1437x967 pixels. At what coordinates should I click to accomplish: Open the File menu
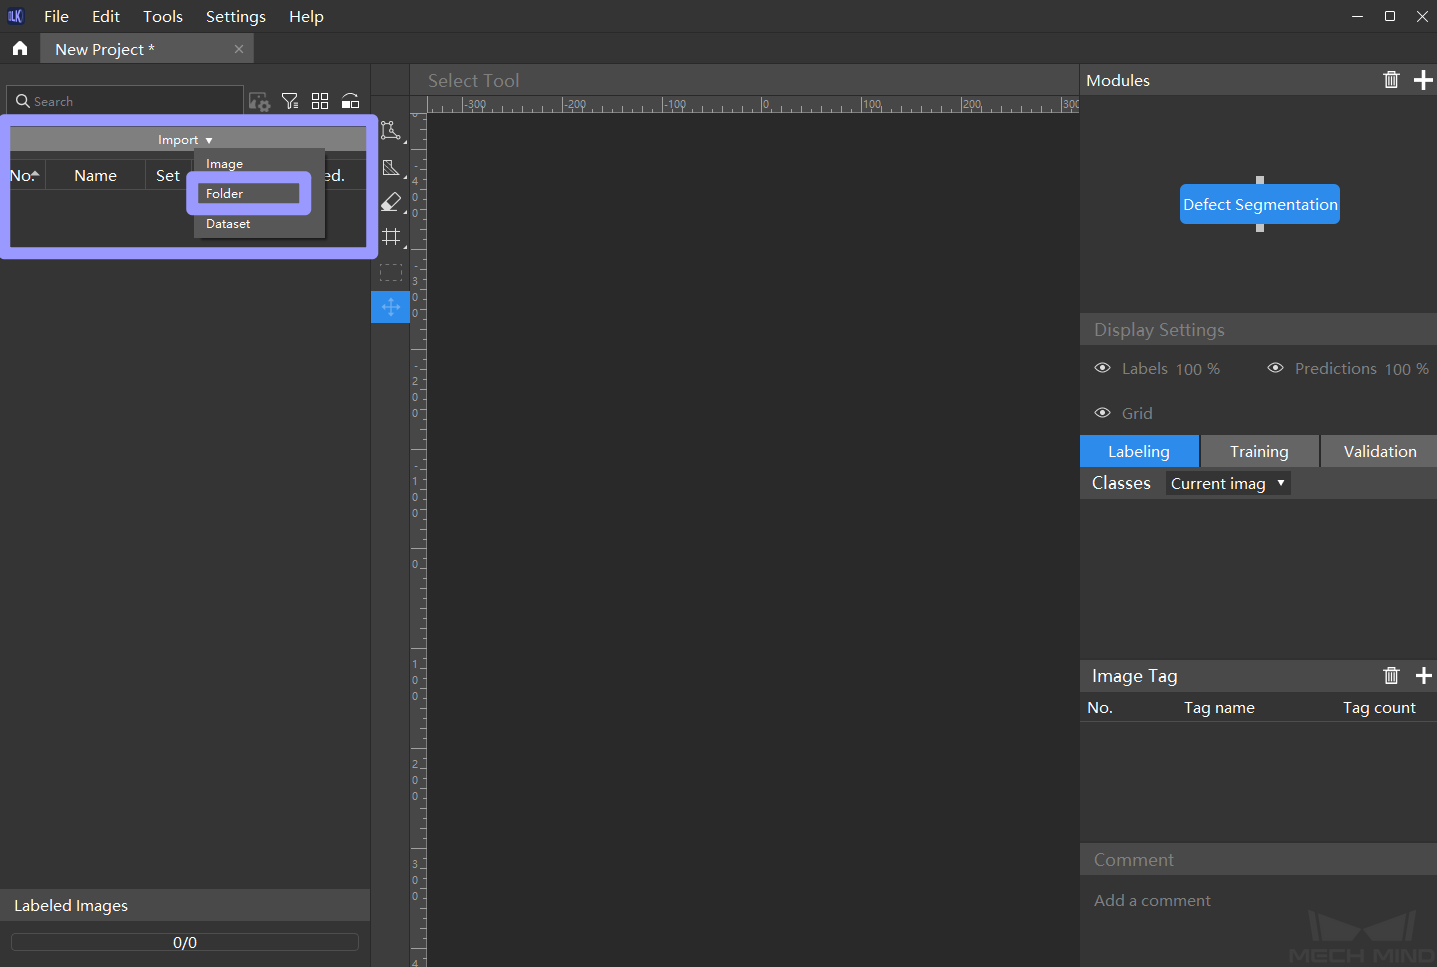point(56,16)
